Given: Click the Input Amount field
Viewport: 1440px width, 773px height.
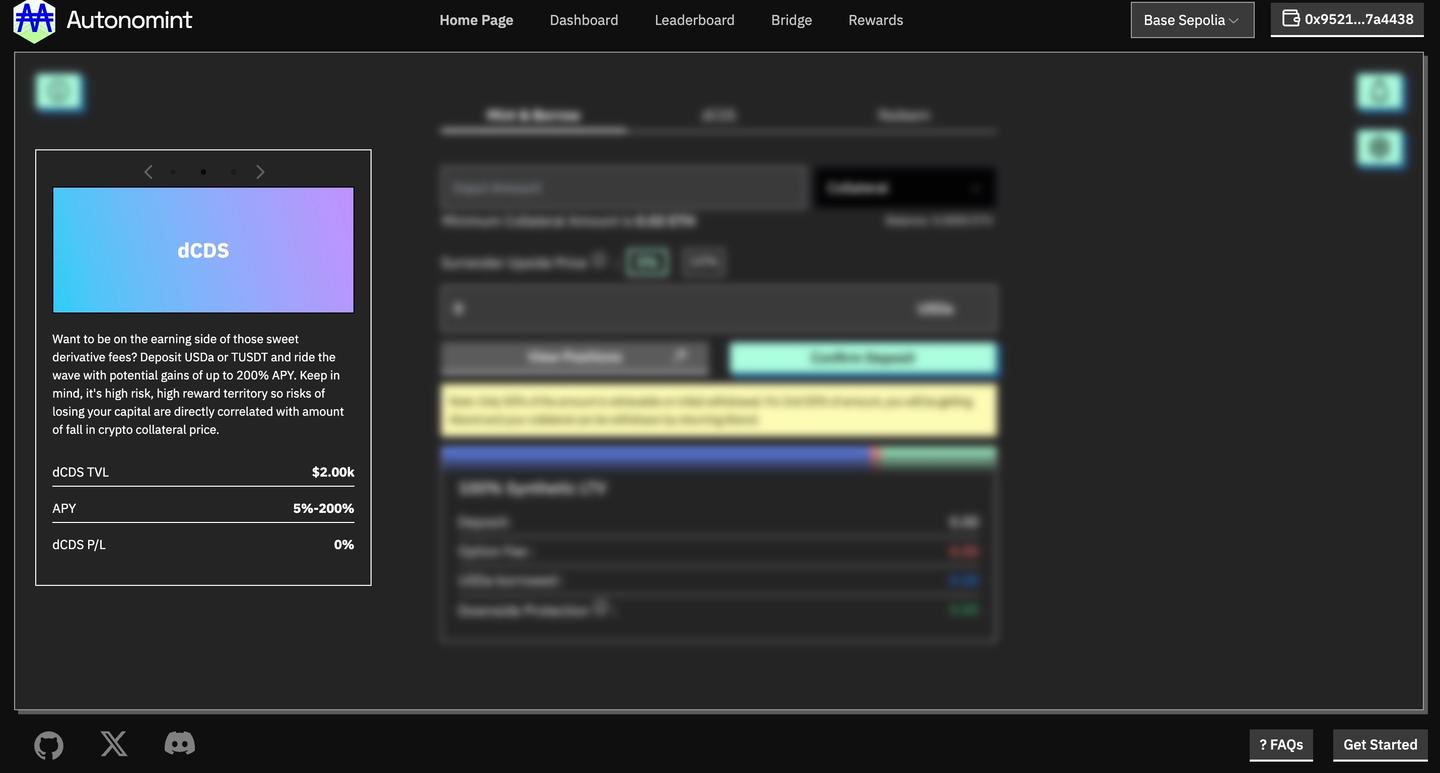Looking at the screenshot, I should pos(624,188).
